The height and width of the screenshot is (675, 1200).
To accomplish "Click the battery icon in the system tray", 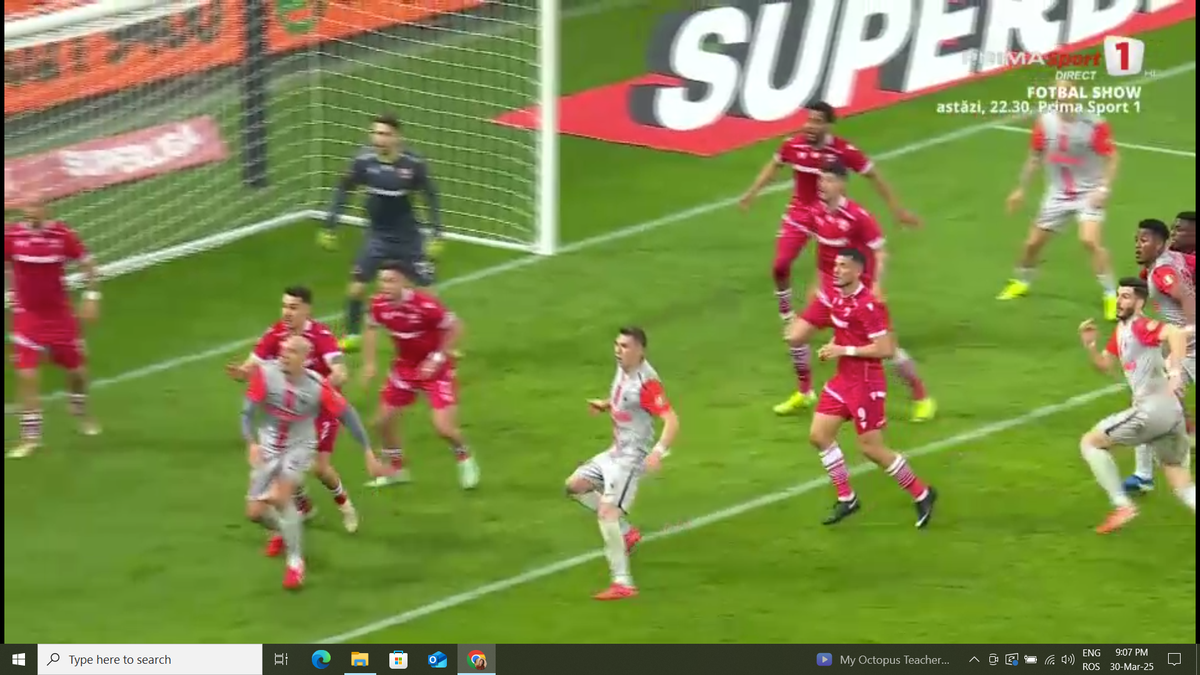I will pos(1031,659).
